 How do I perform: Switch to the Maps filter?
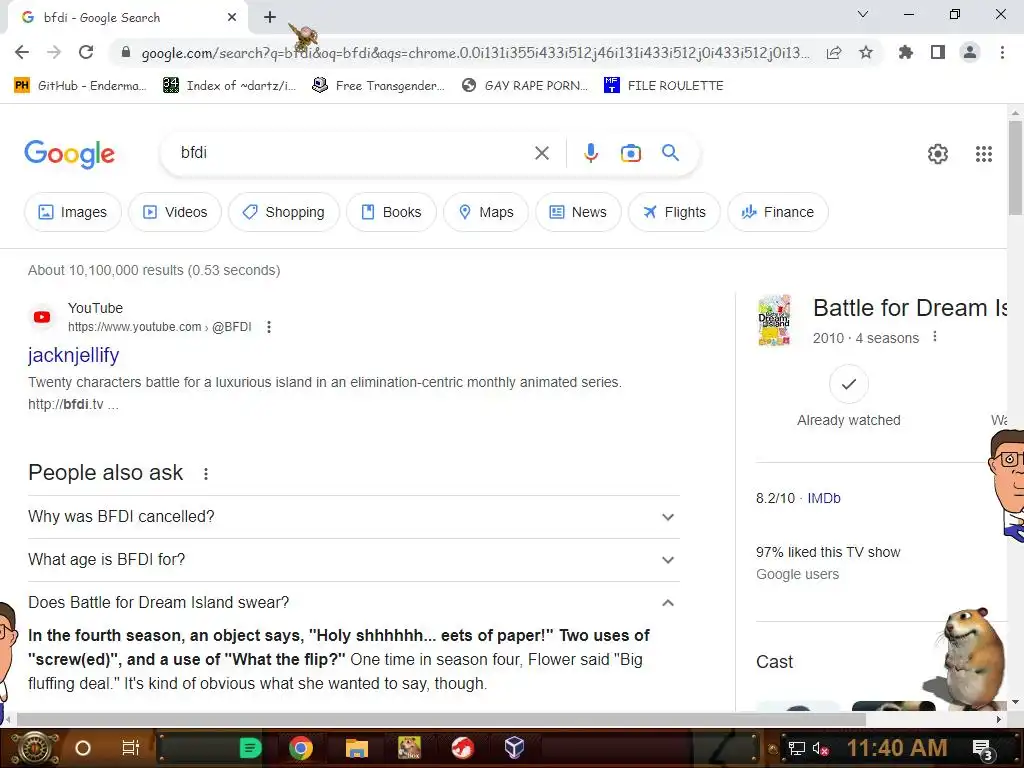click(486, 212)
